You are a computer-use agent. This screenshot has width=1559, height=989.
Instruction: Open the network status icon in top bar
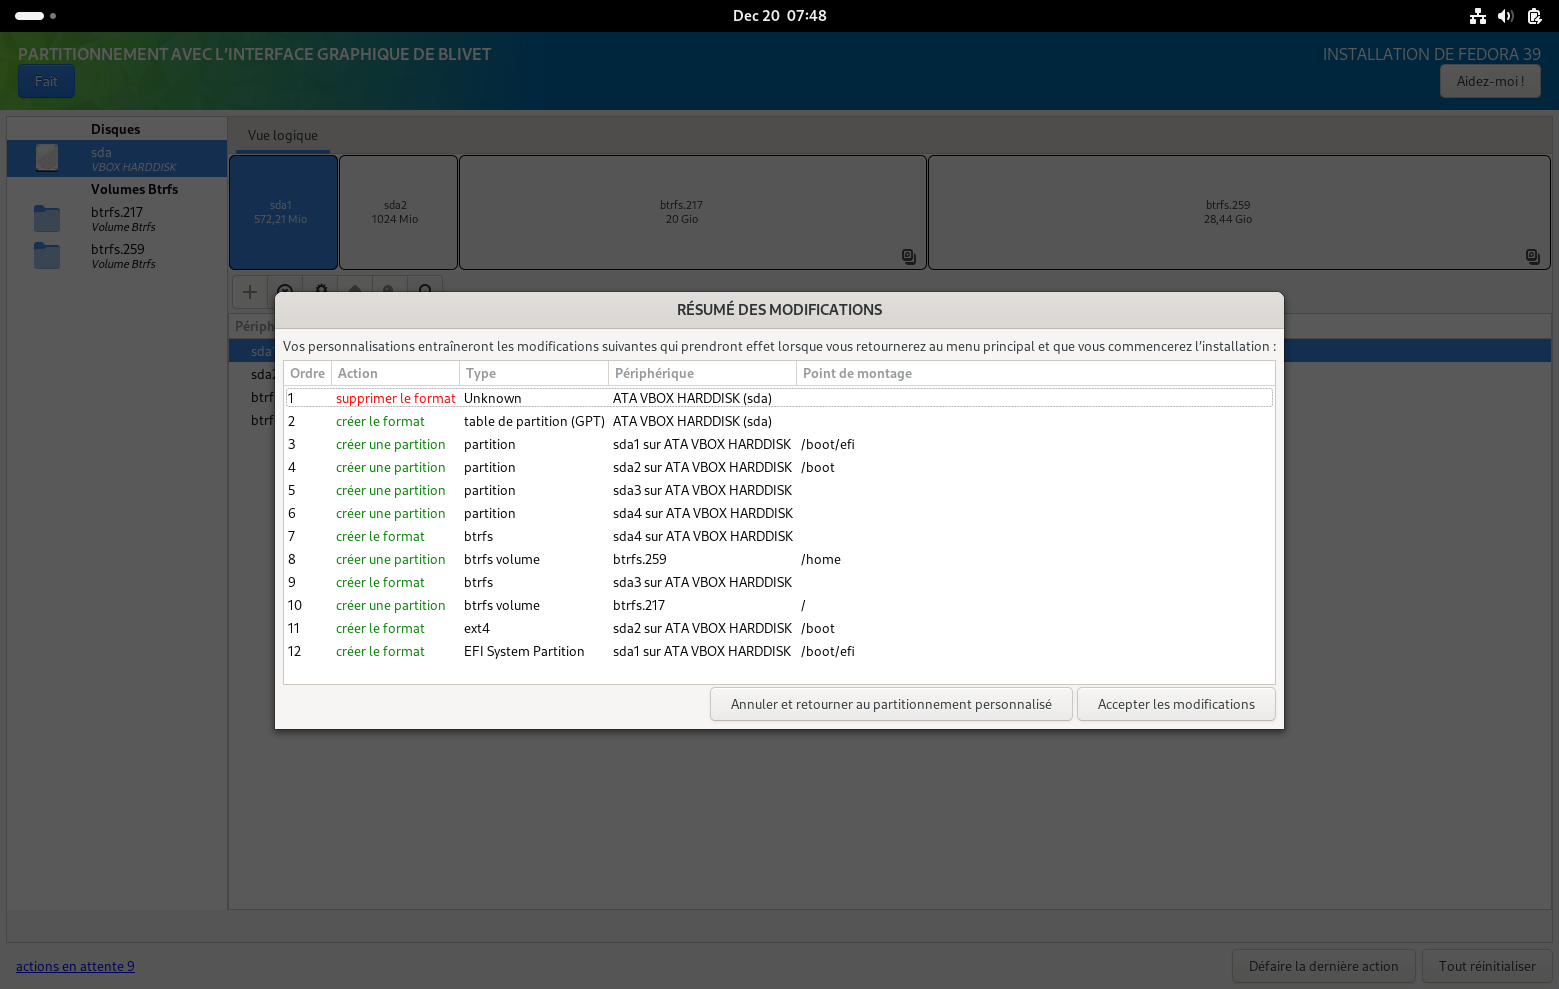click(x=1477, y=16)
